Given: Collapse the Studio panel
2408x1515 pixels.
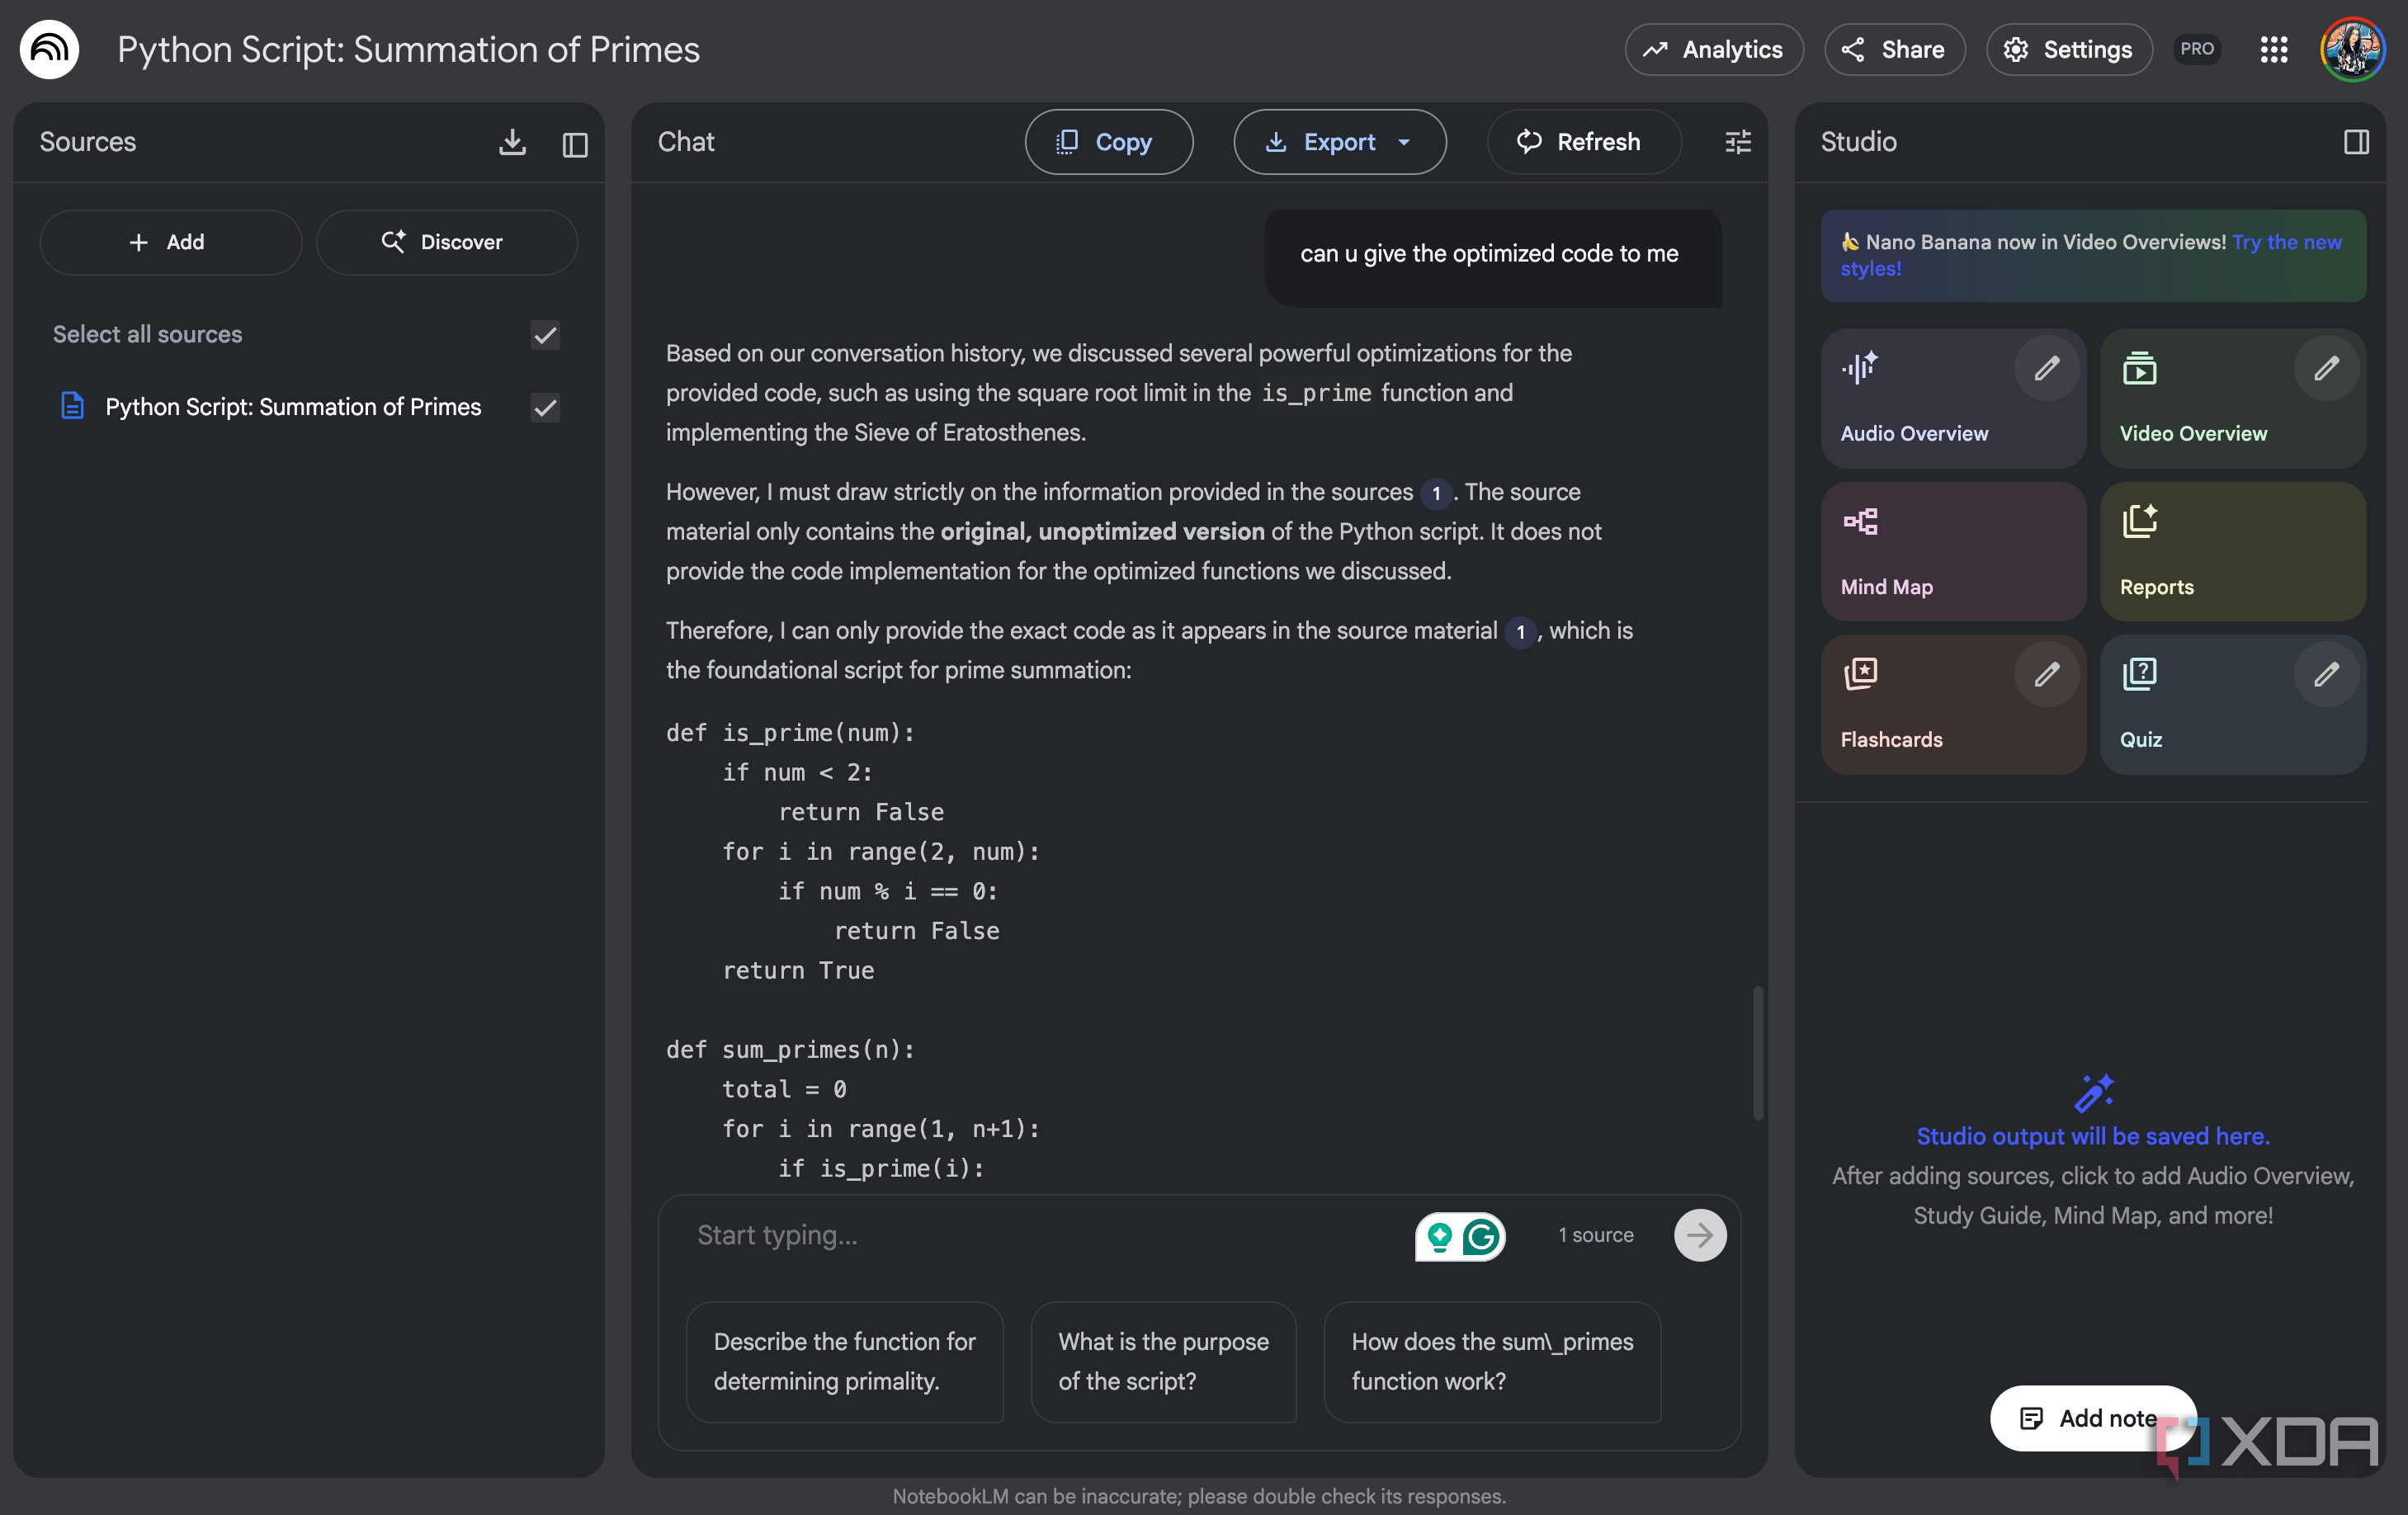Looking at the screenshot, I should click(x=2355, y=142).
